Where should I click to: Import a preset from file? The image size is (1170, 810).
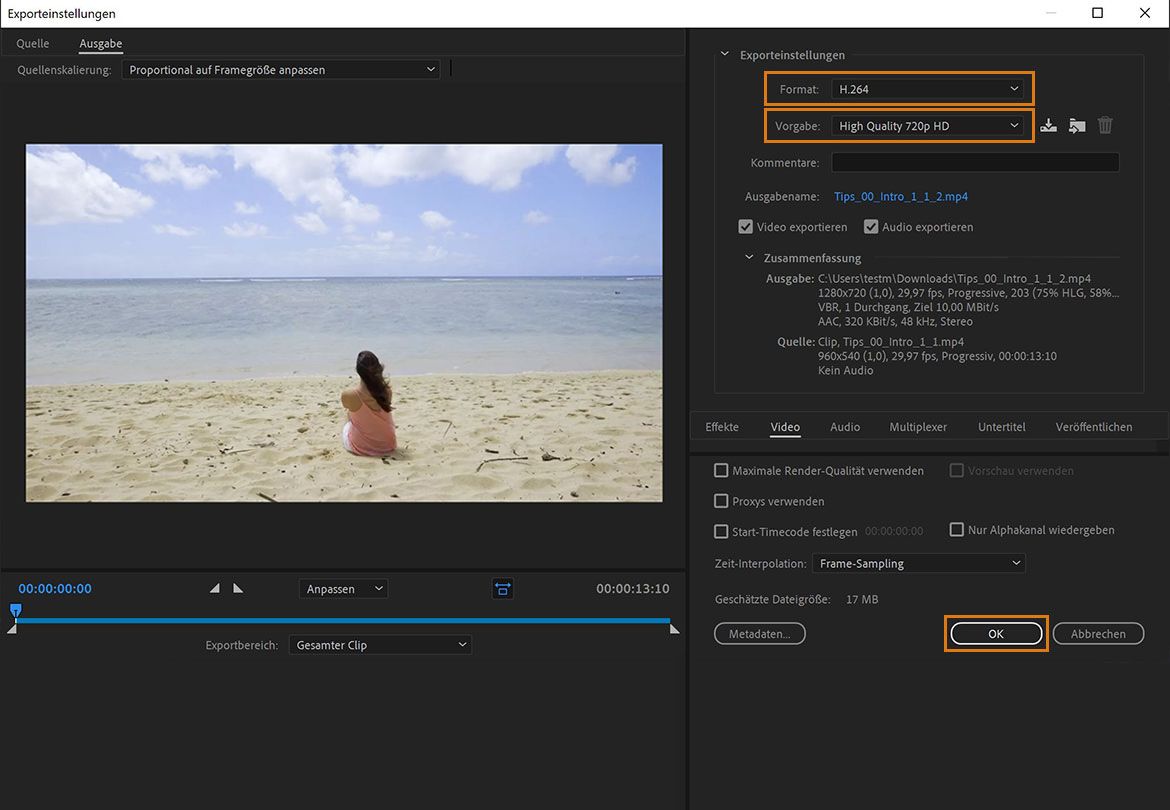(x=1076, y=125)
